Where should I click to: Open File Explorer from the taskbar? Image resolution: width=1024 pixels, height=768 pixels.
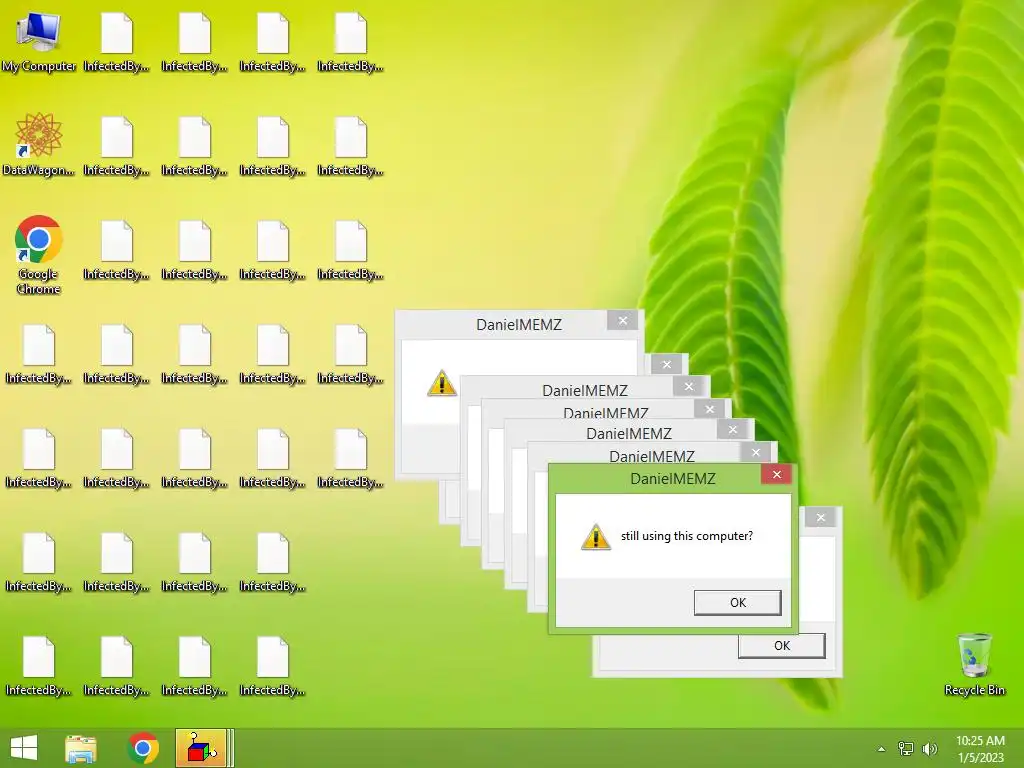[81, 748]
